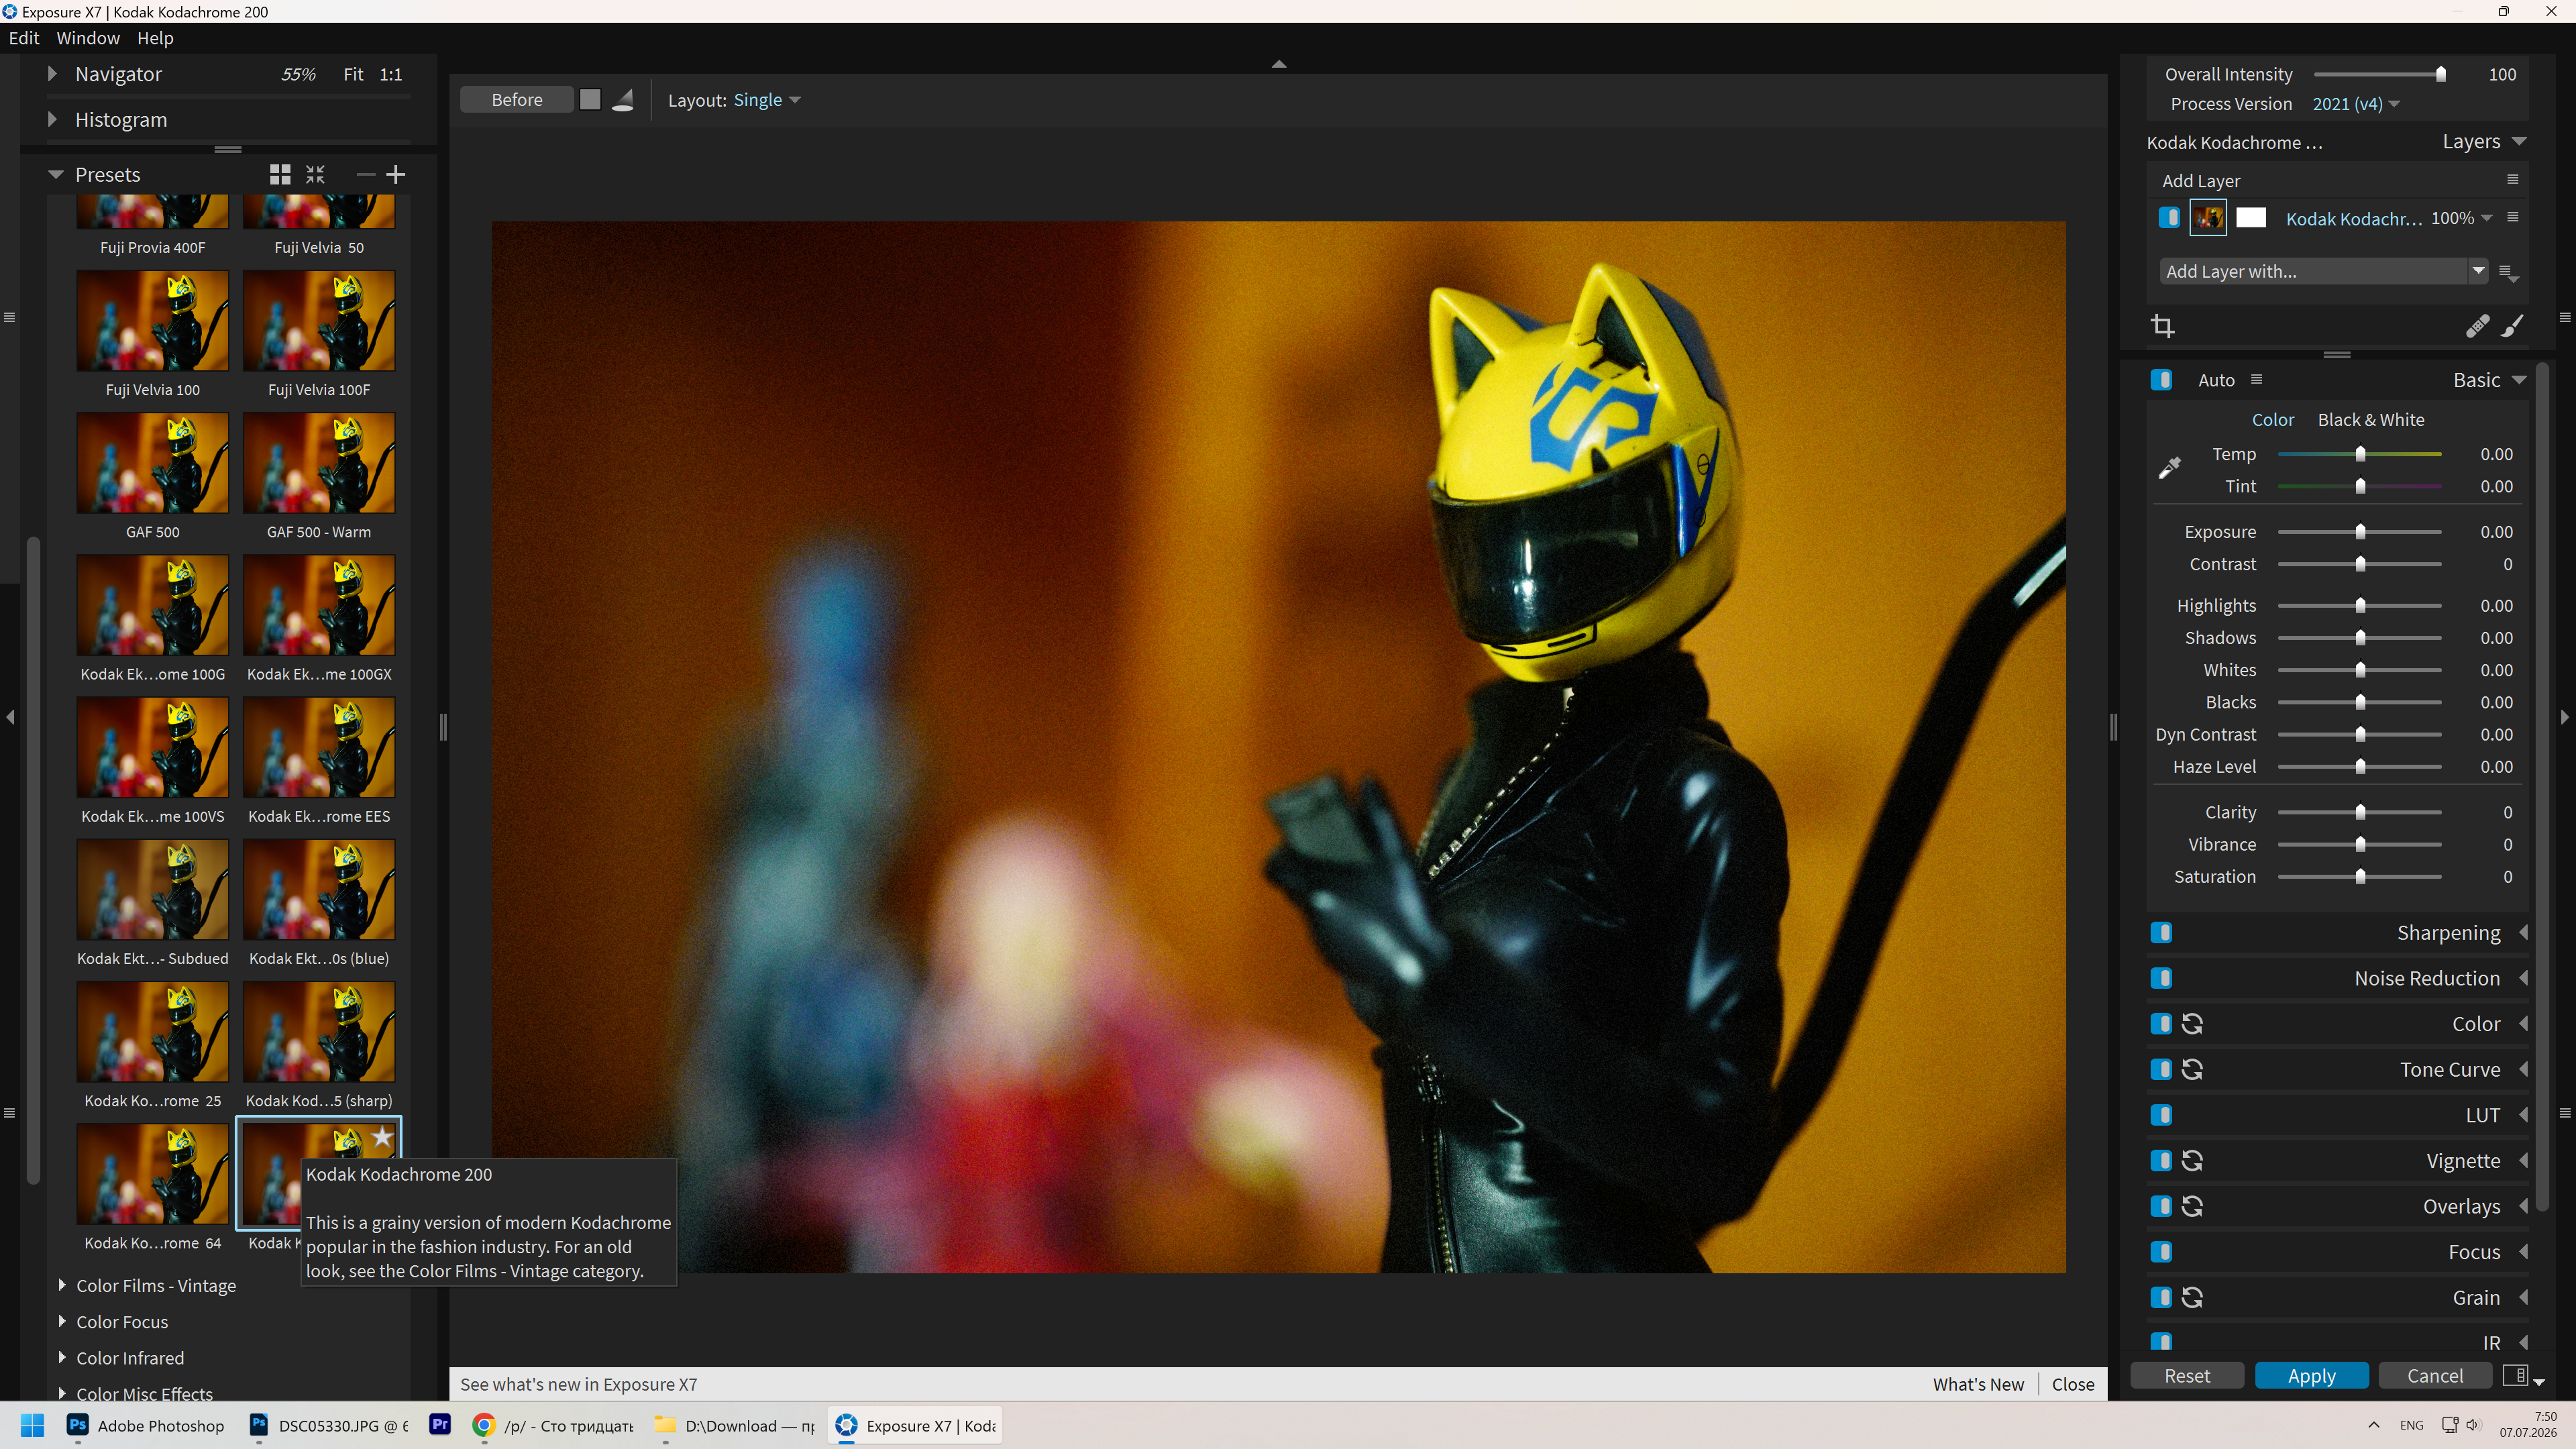2576x1449 pixels.
Task: Switch presets to grid view icon
Action: point(280,175)
